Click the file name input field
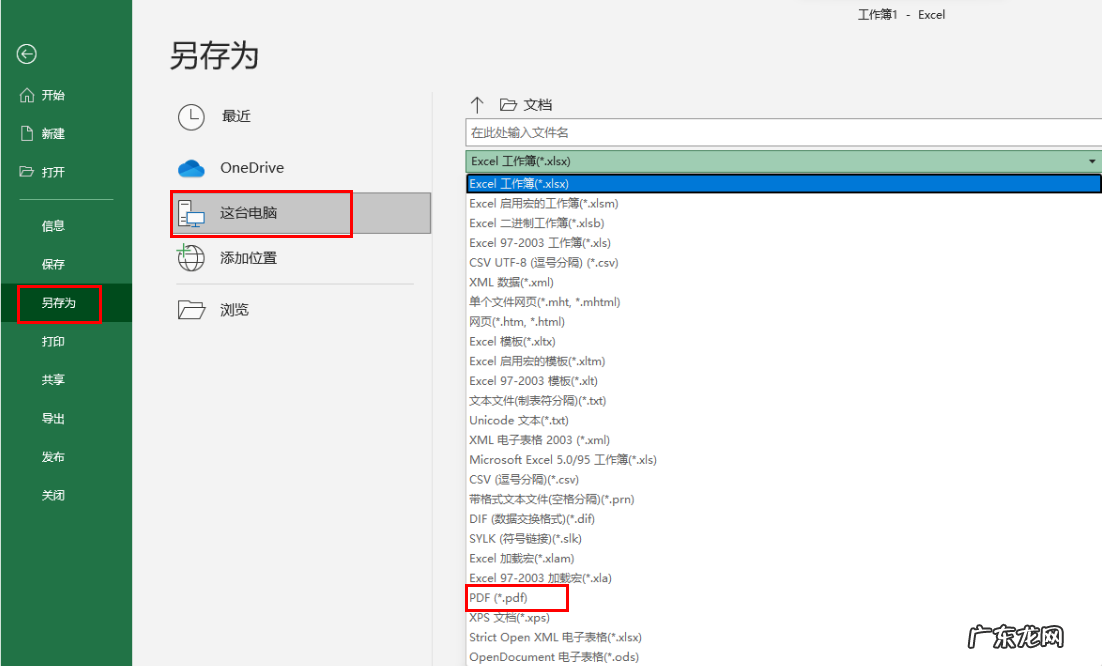 point(784,133)
